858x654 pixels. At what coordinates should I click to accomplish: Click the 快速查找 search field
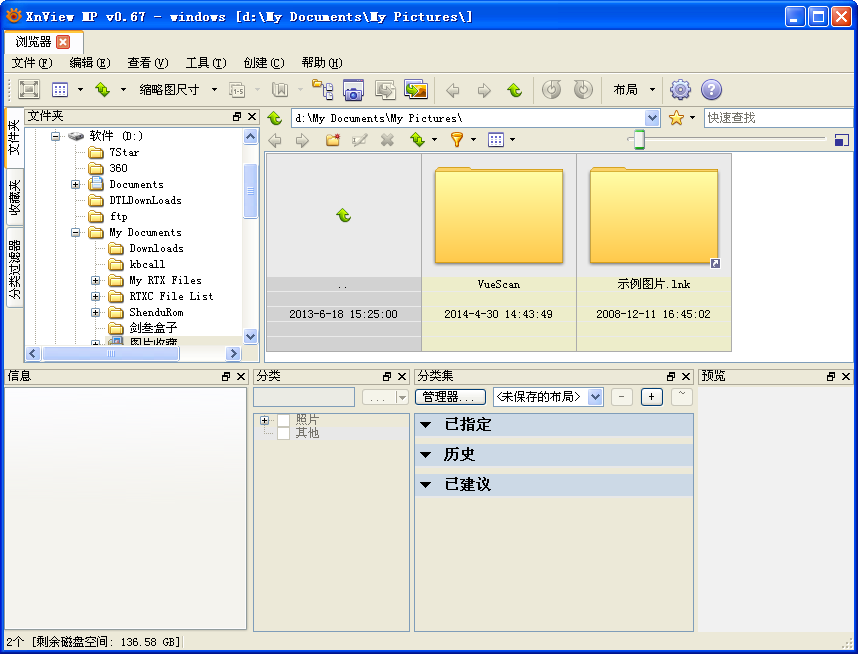(779, 118)
